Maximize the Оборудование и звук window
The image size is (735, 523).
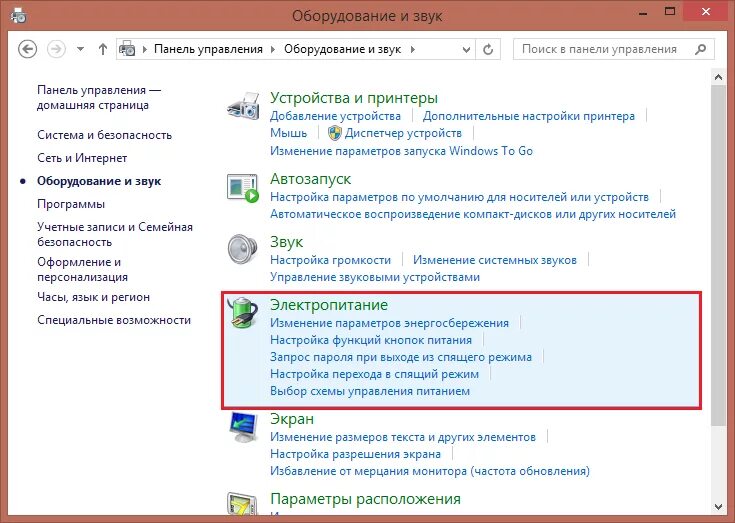pos(670,12)
